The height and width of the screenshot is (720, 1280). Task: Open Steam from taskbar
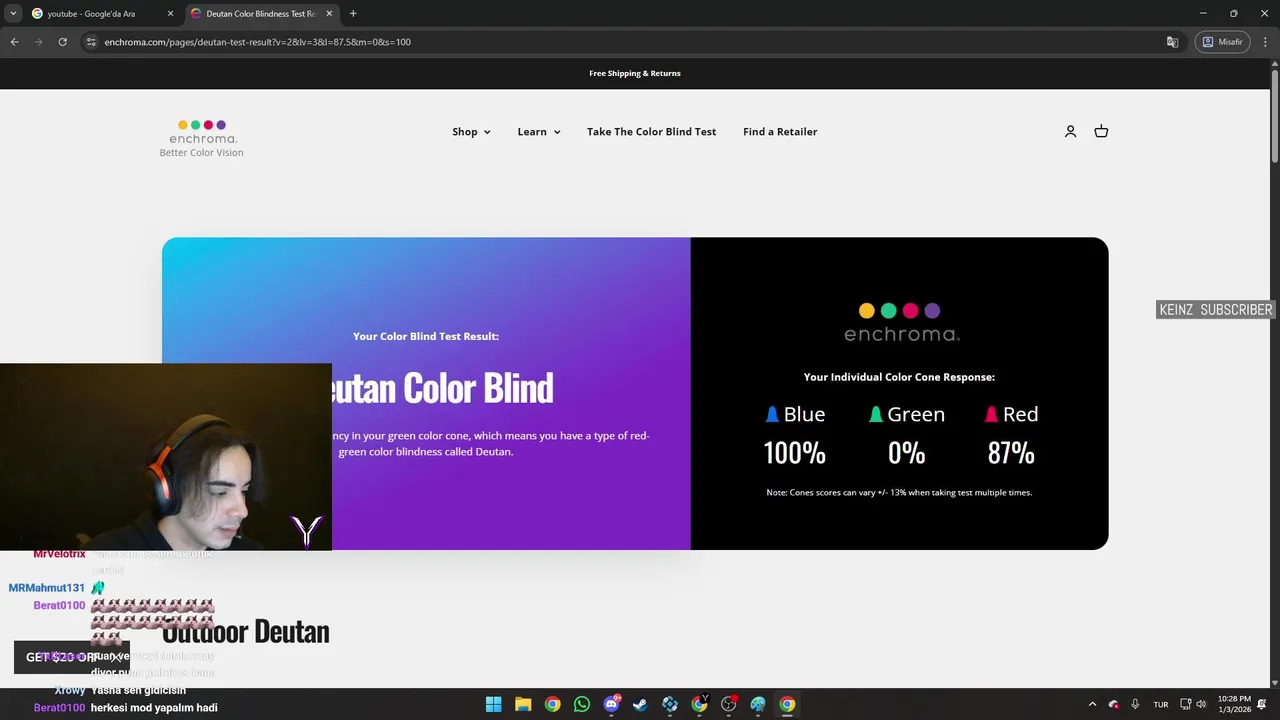click(640, 704)
